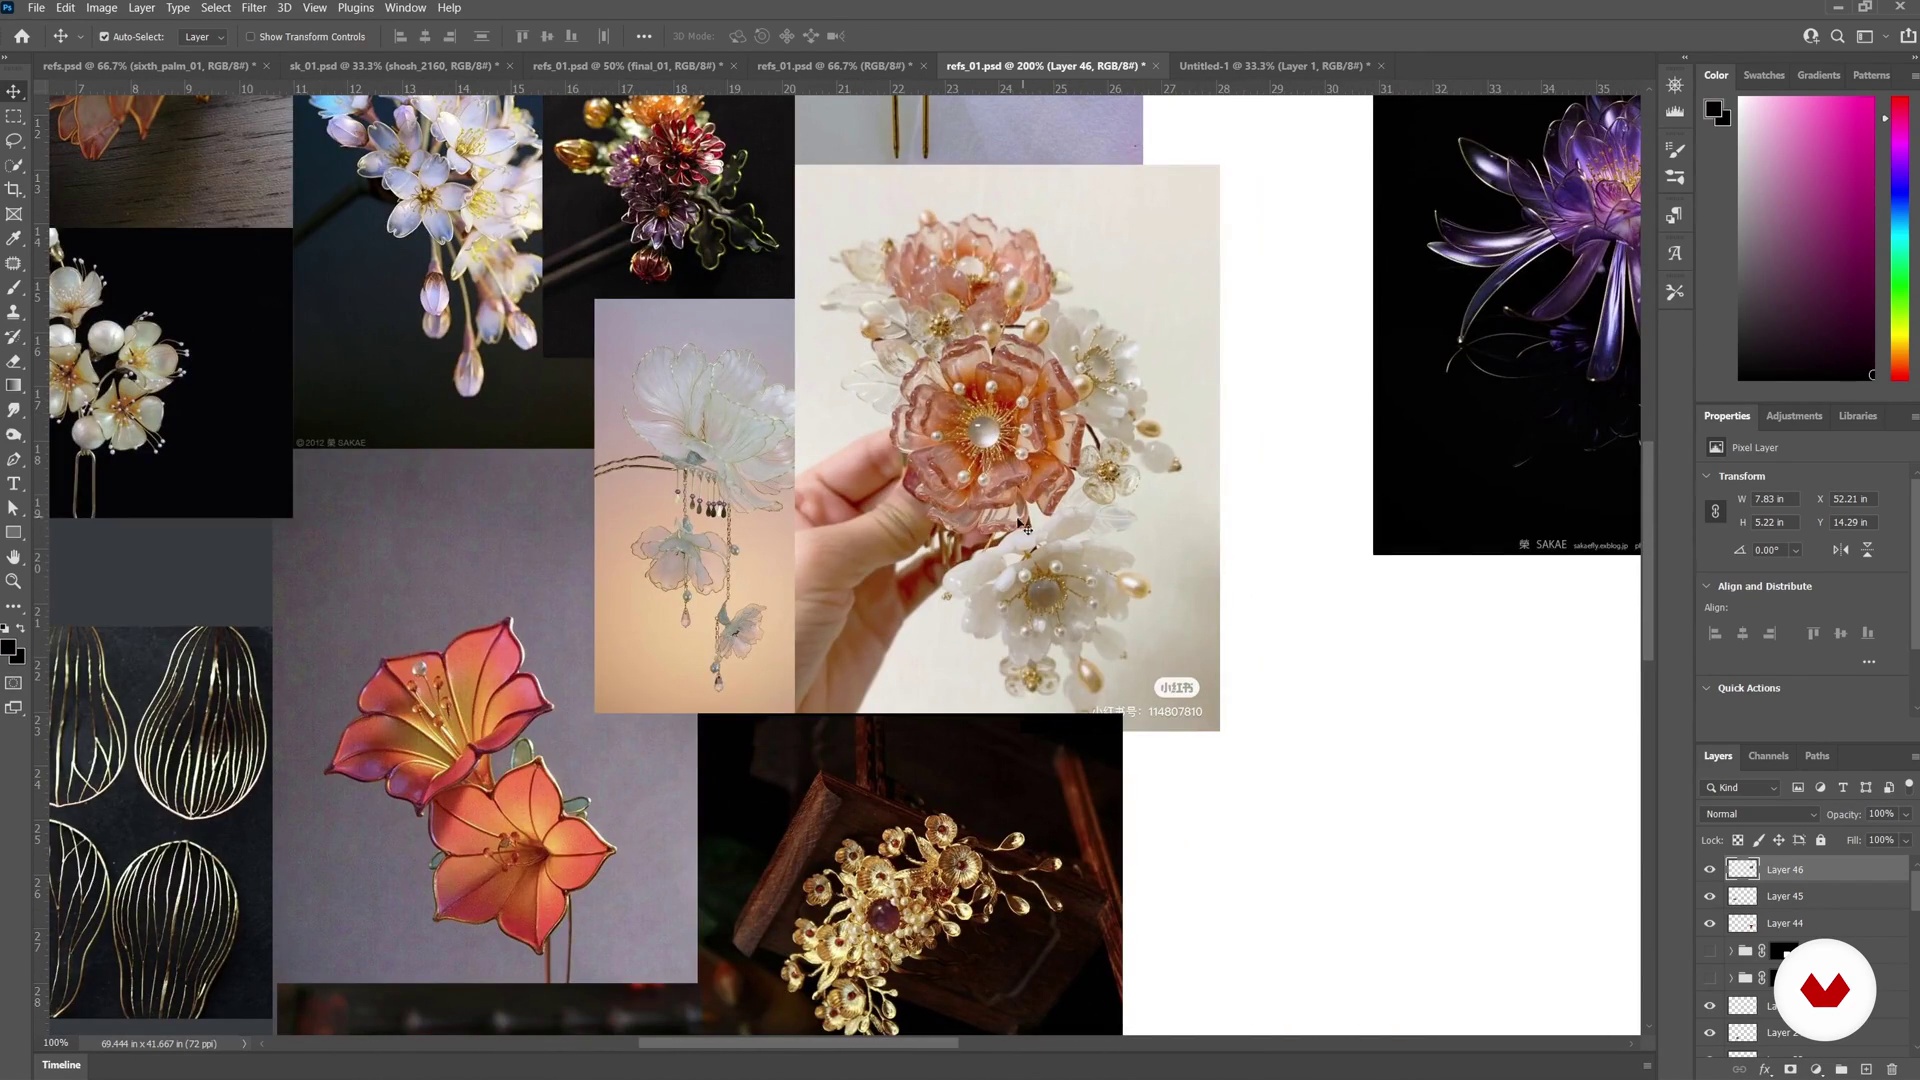Viewport: 1920px width, 1080px height.
Task: Select the Eraser tool
Action: pos(14,361)
